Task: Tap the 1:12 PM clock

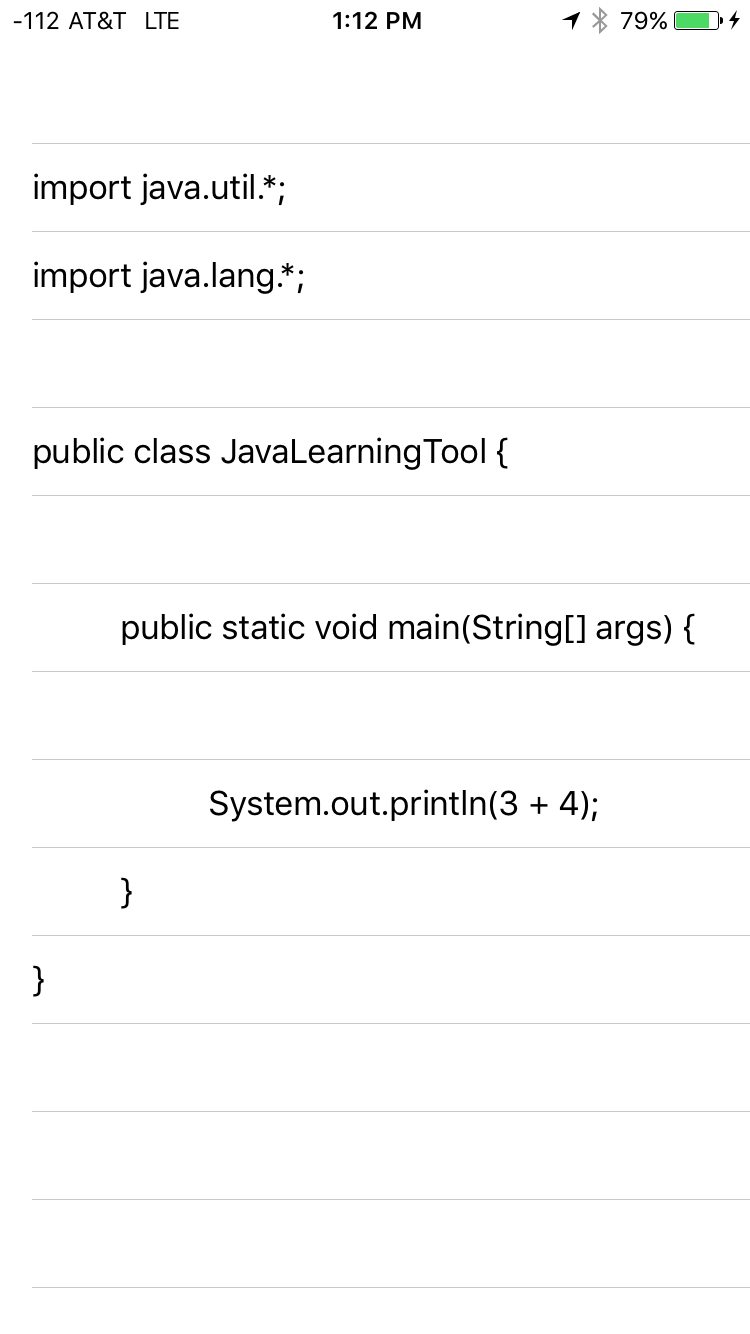Action: point(377,21)
